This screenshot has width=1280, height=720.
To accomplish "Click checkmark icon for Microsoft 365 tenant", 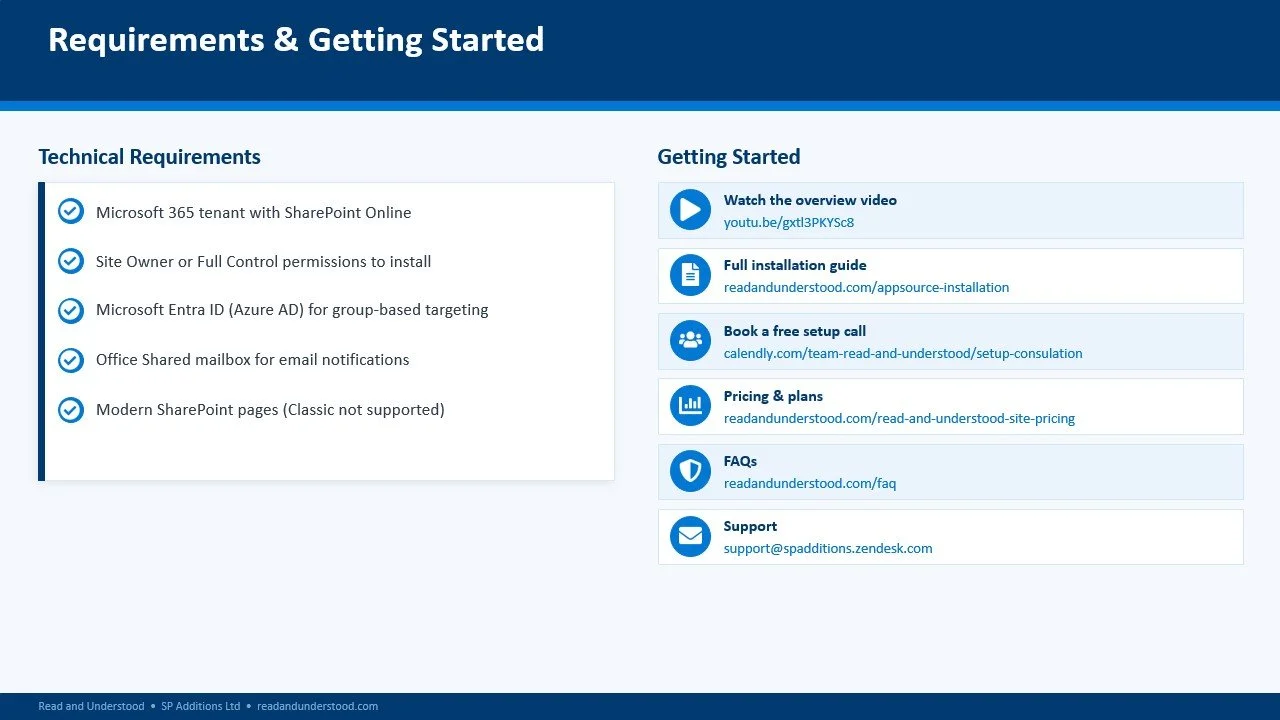I will 71,212.
